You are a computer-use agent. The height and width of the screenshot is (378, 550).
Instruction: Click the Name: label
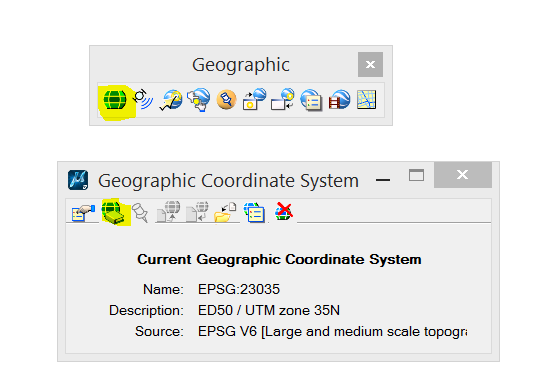pos(163,289)
